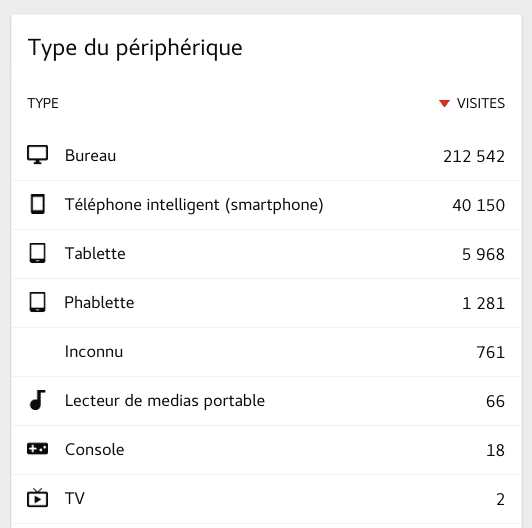Screen dimensions: 532x528
Task: Click the tablet icon next to Tablette
Action: pos(37,253)
